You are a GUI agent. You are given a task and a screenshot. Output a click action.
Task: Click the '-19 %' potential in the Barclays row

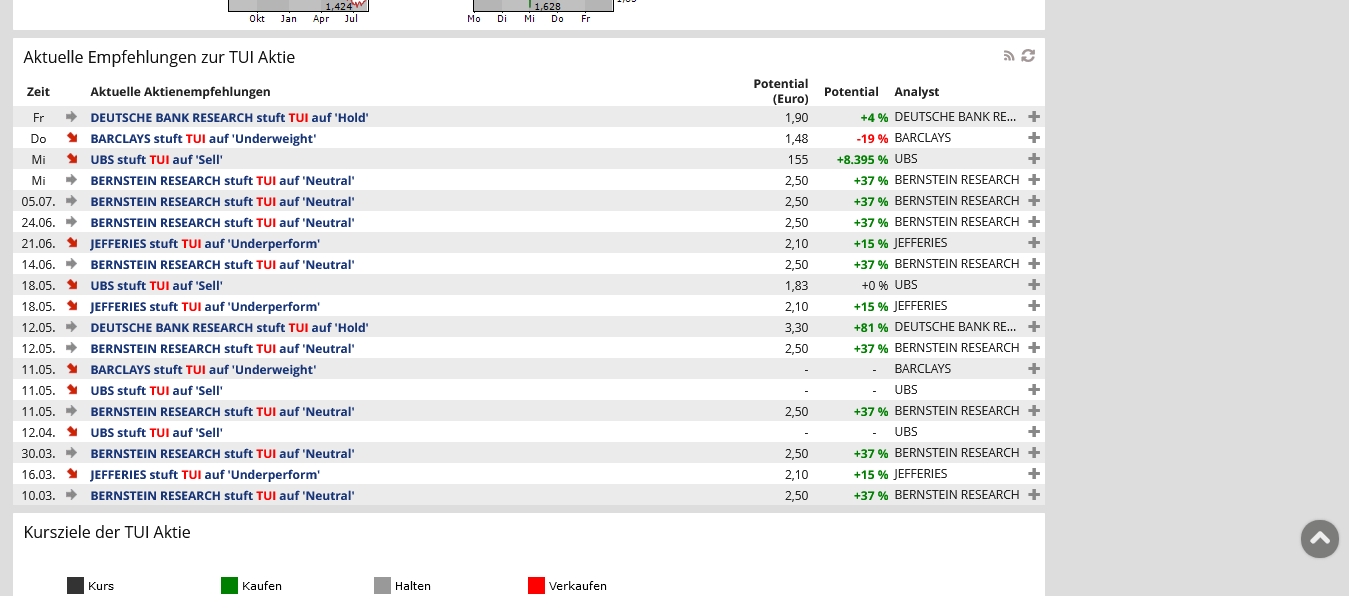point(872,139)
